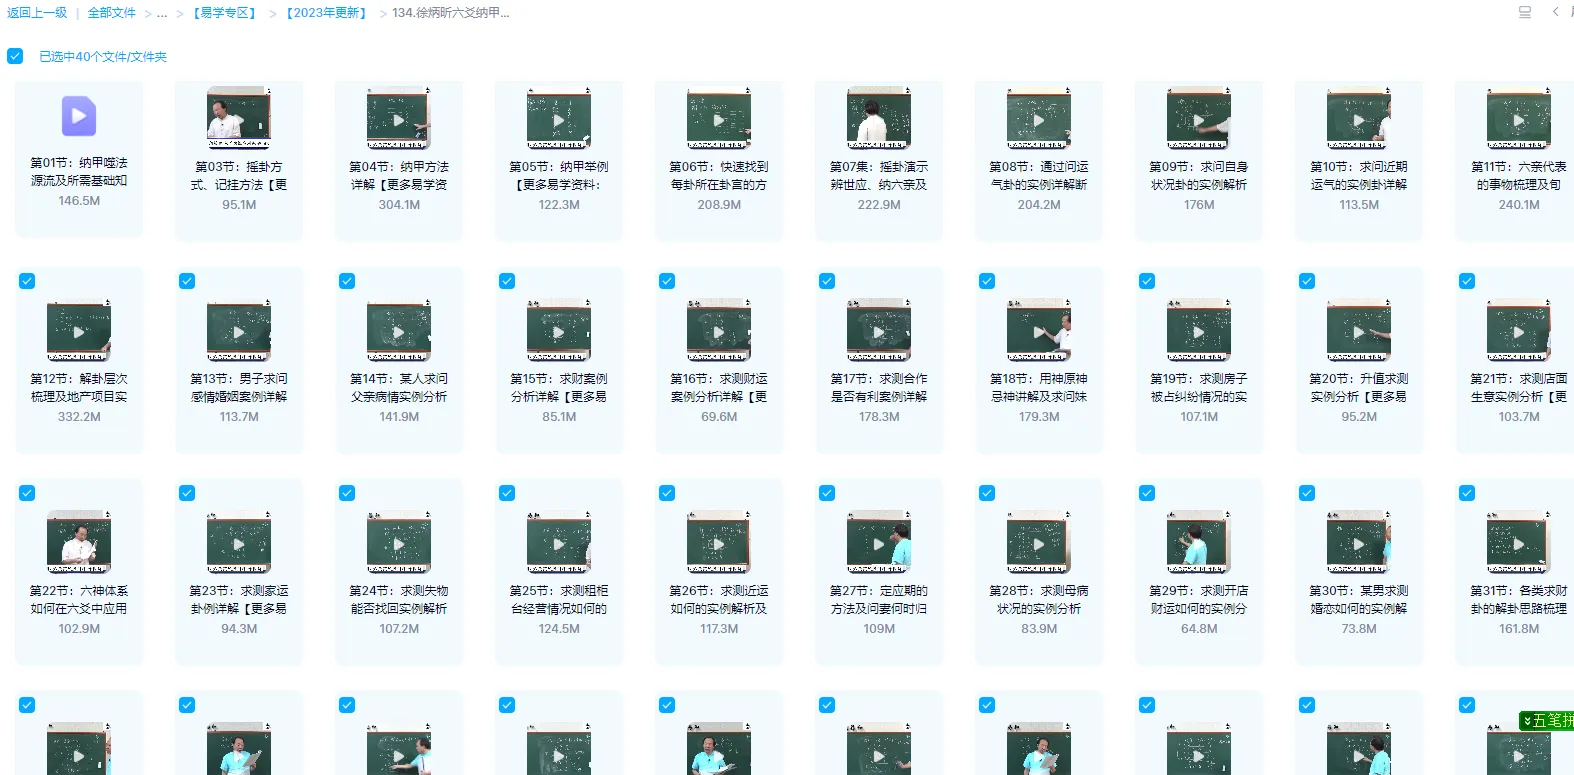Viewport: 1574px width, 775px height.
Task: Uncheck the 第16节 求测财运 file checkbox
Action: tap(667, 281)
